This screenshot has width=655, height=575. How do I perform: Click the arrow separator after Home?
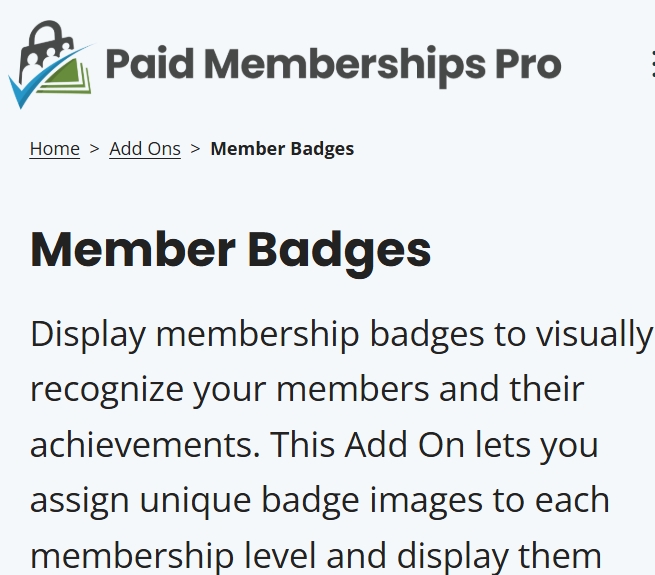click(94, 148)
